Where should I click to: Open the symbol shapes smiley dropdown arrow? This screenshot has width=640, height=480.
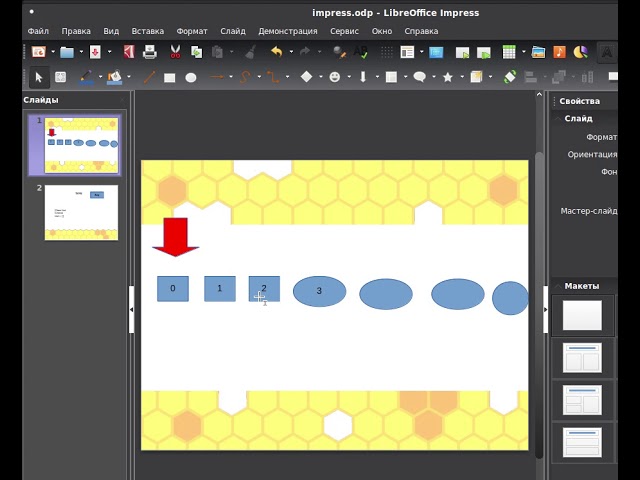[x=349, y=77]
